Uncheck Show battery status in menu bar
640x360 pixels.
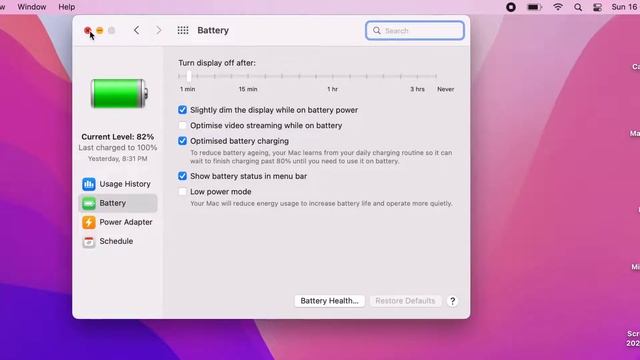click(182, 176)
